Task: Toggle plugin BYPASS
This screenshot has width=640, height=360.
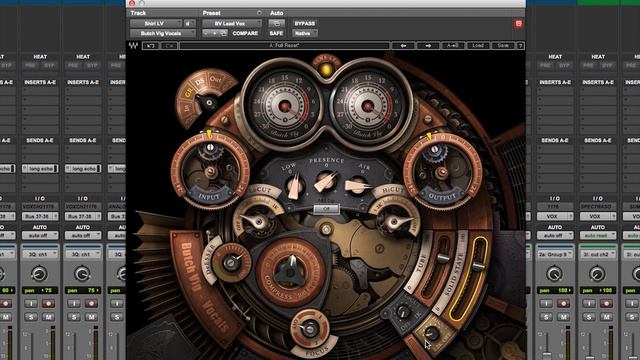Action: (304, 24)
